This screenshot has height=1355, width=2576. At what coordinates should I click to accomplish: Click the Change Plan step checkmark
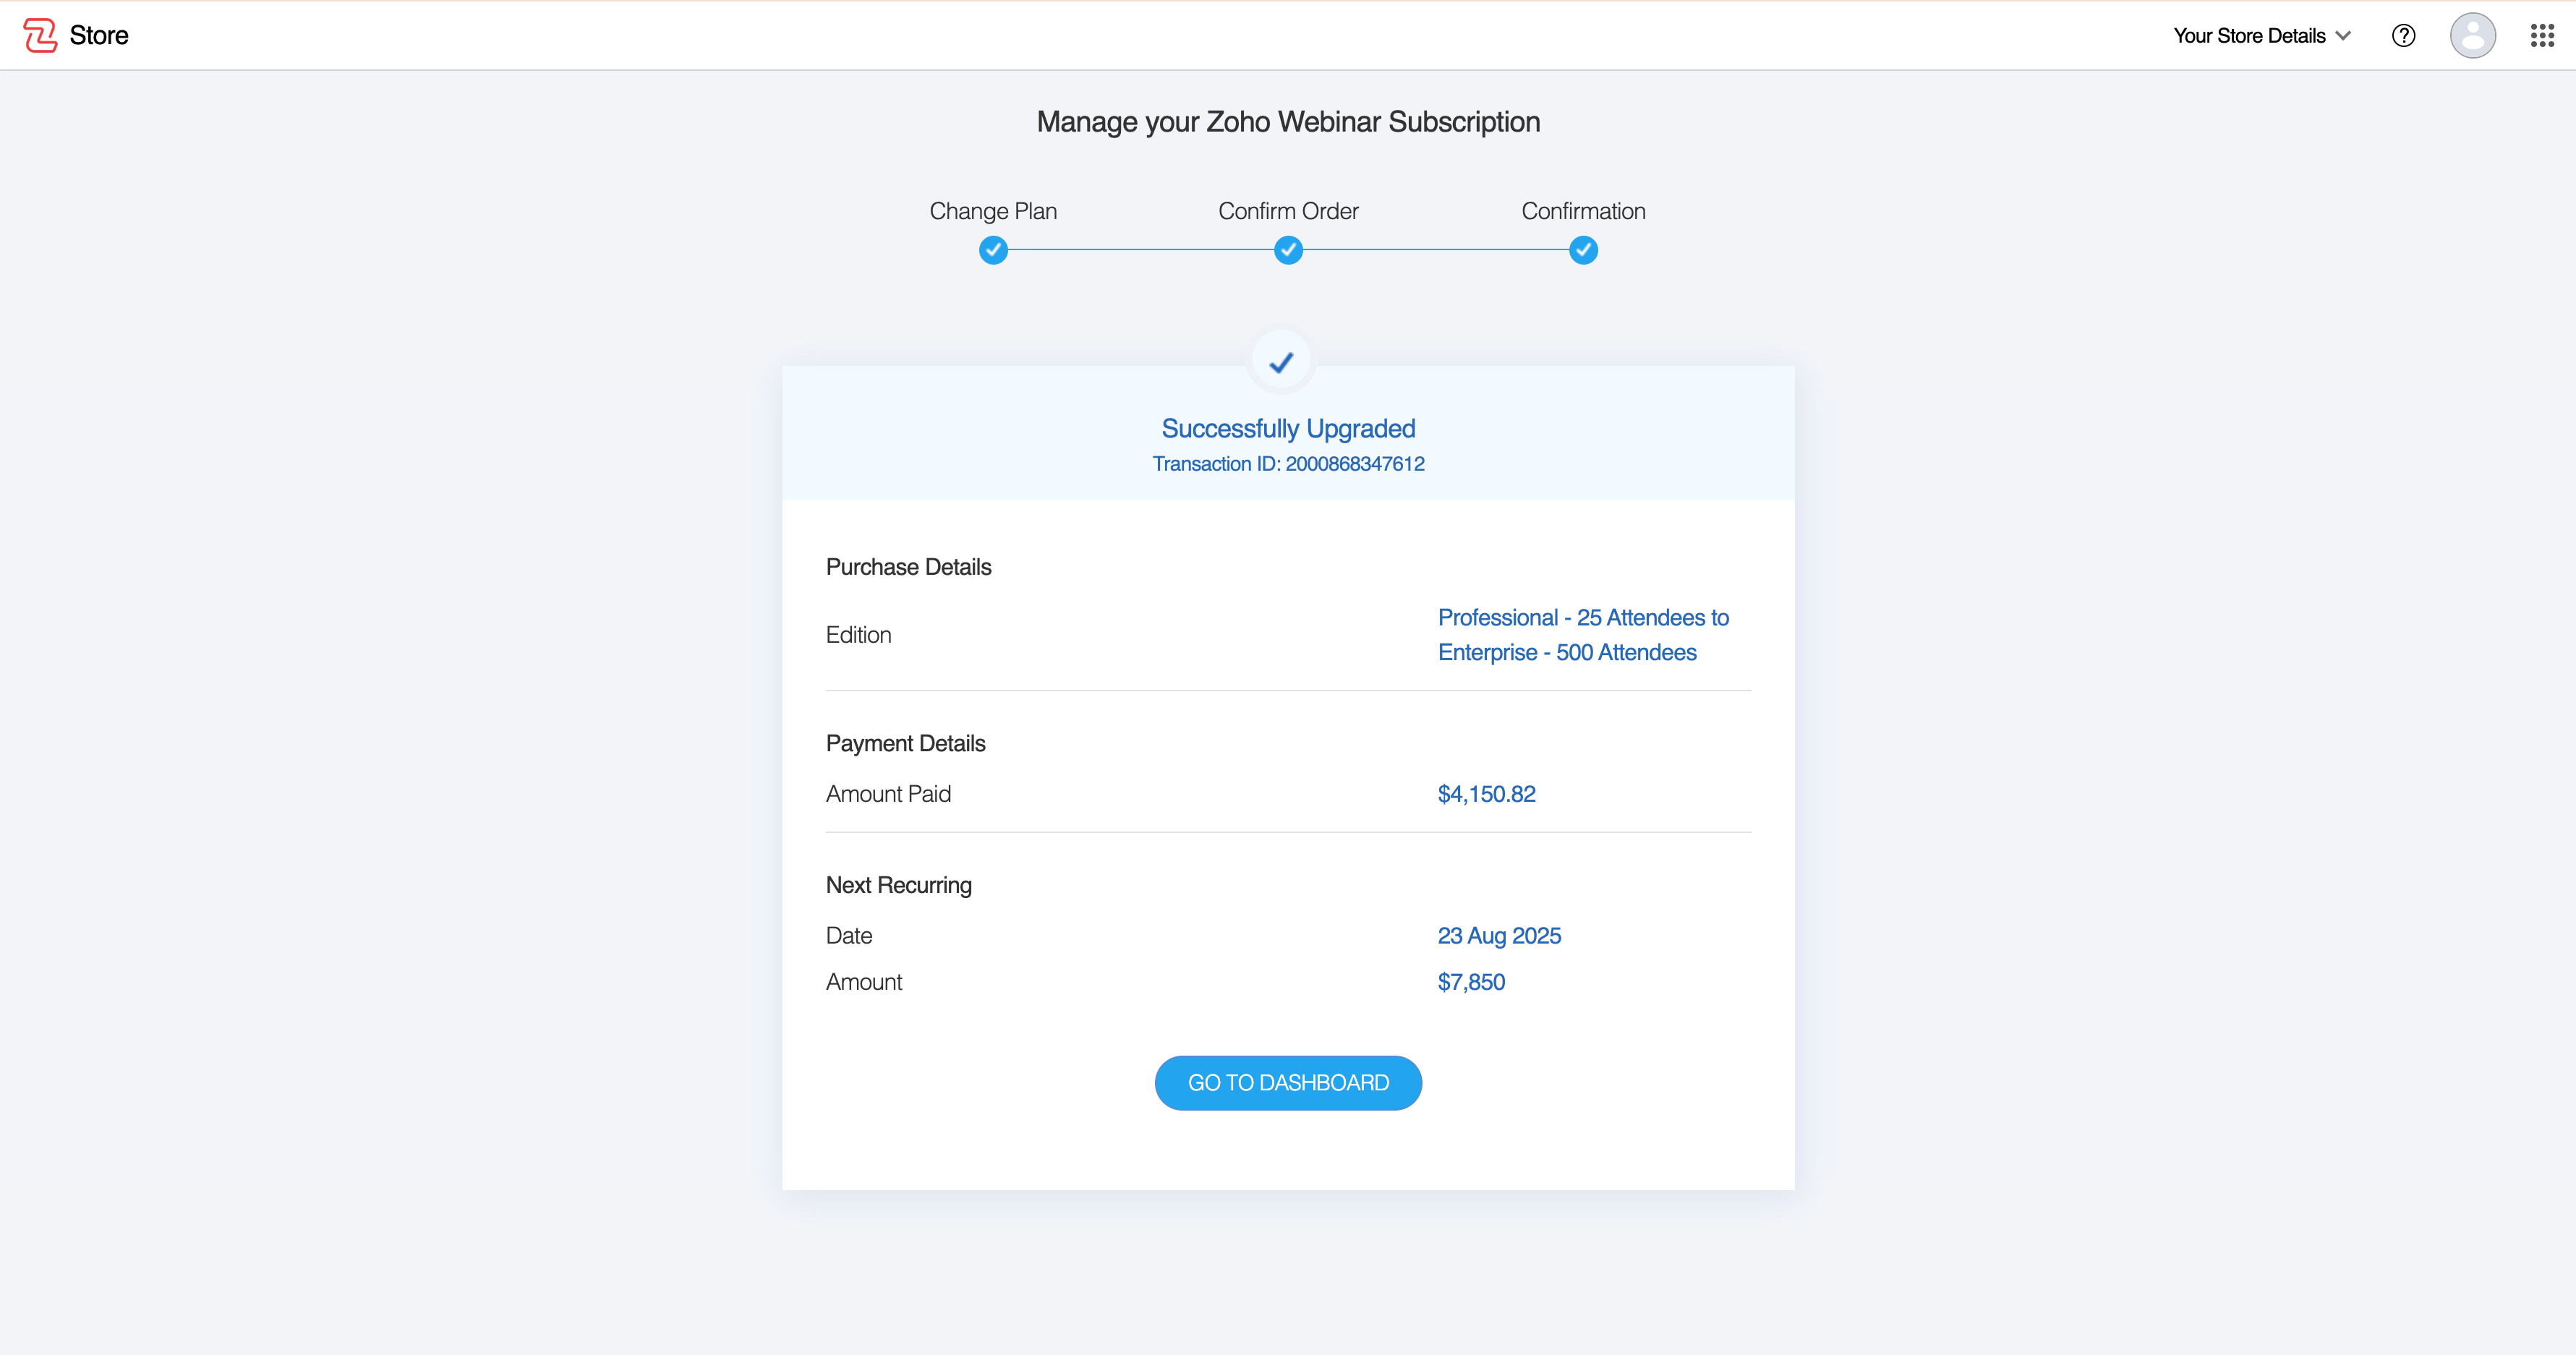[993, 250]
